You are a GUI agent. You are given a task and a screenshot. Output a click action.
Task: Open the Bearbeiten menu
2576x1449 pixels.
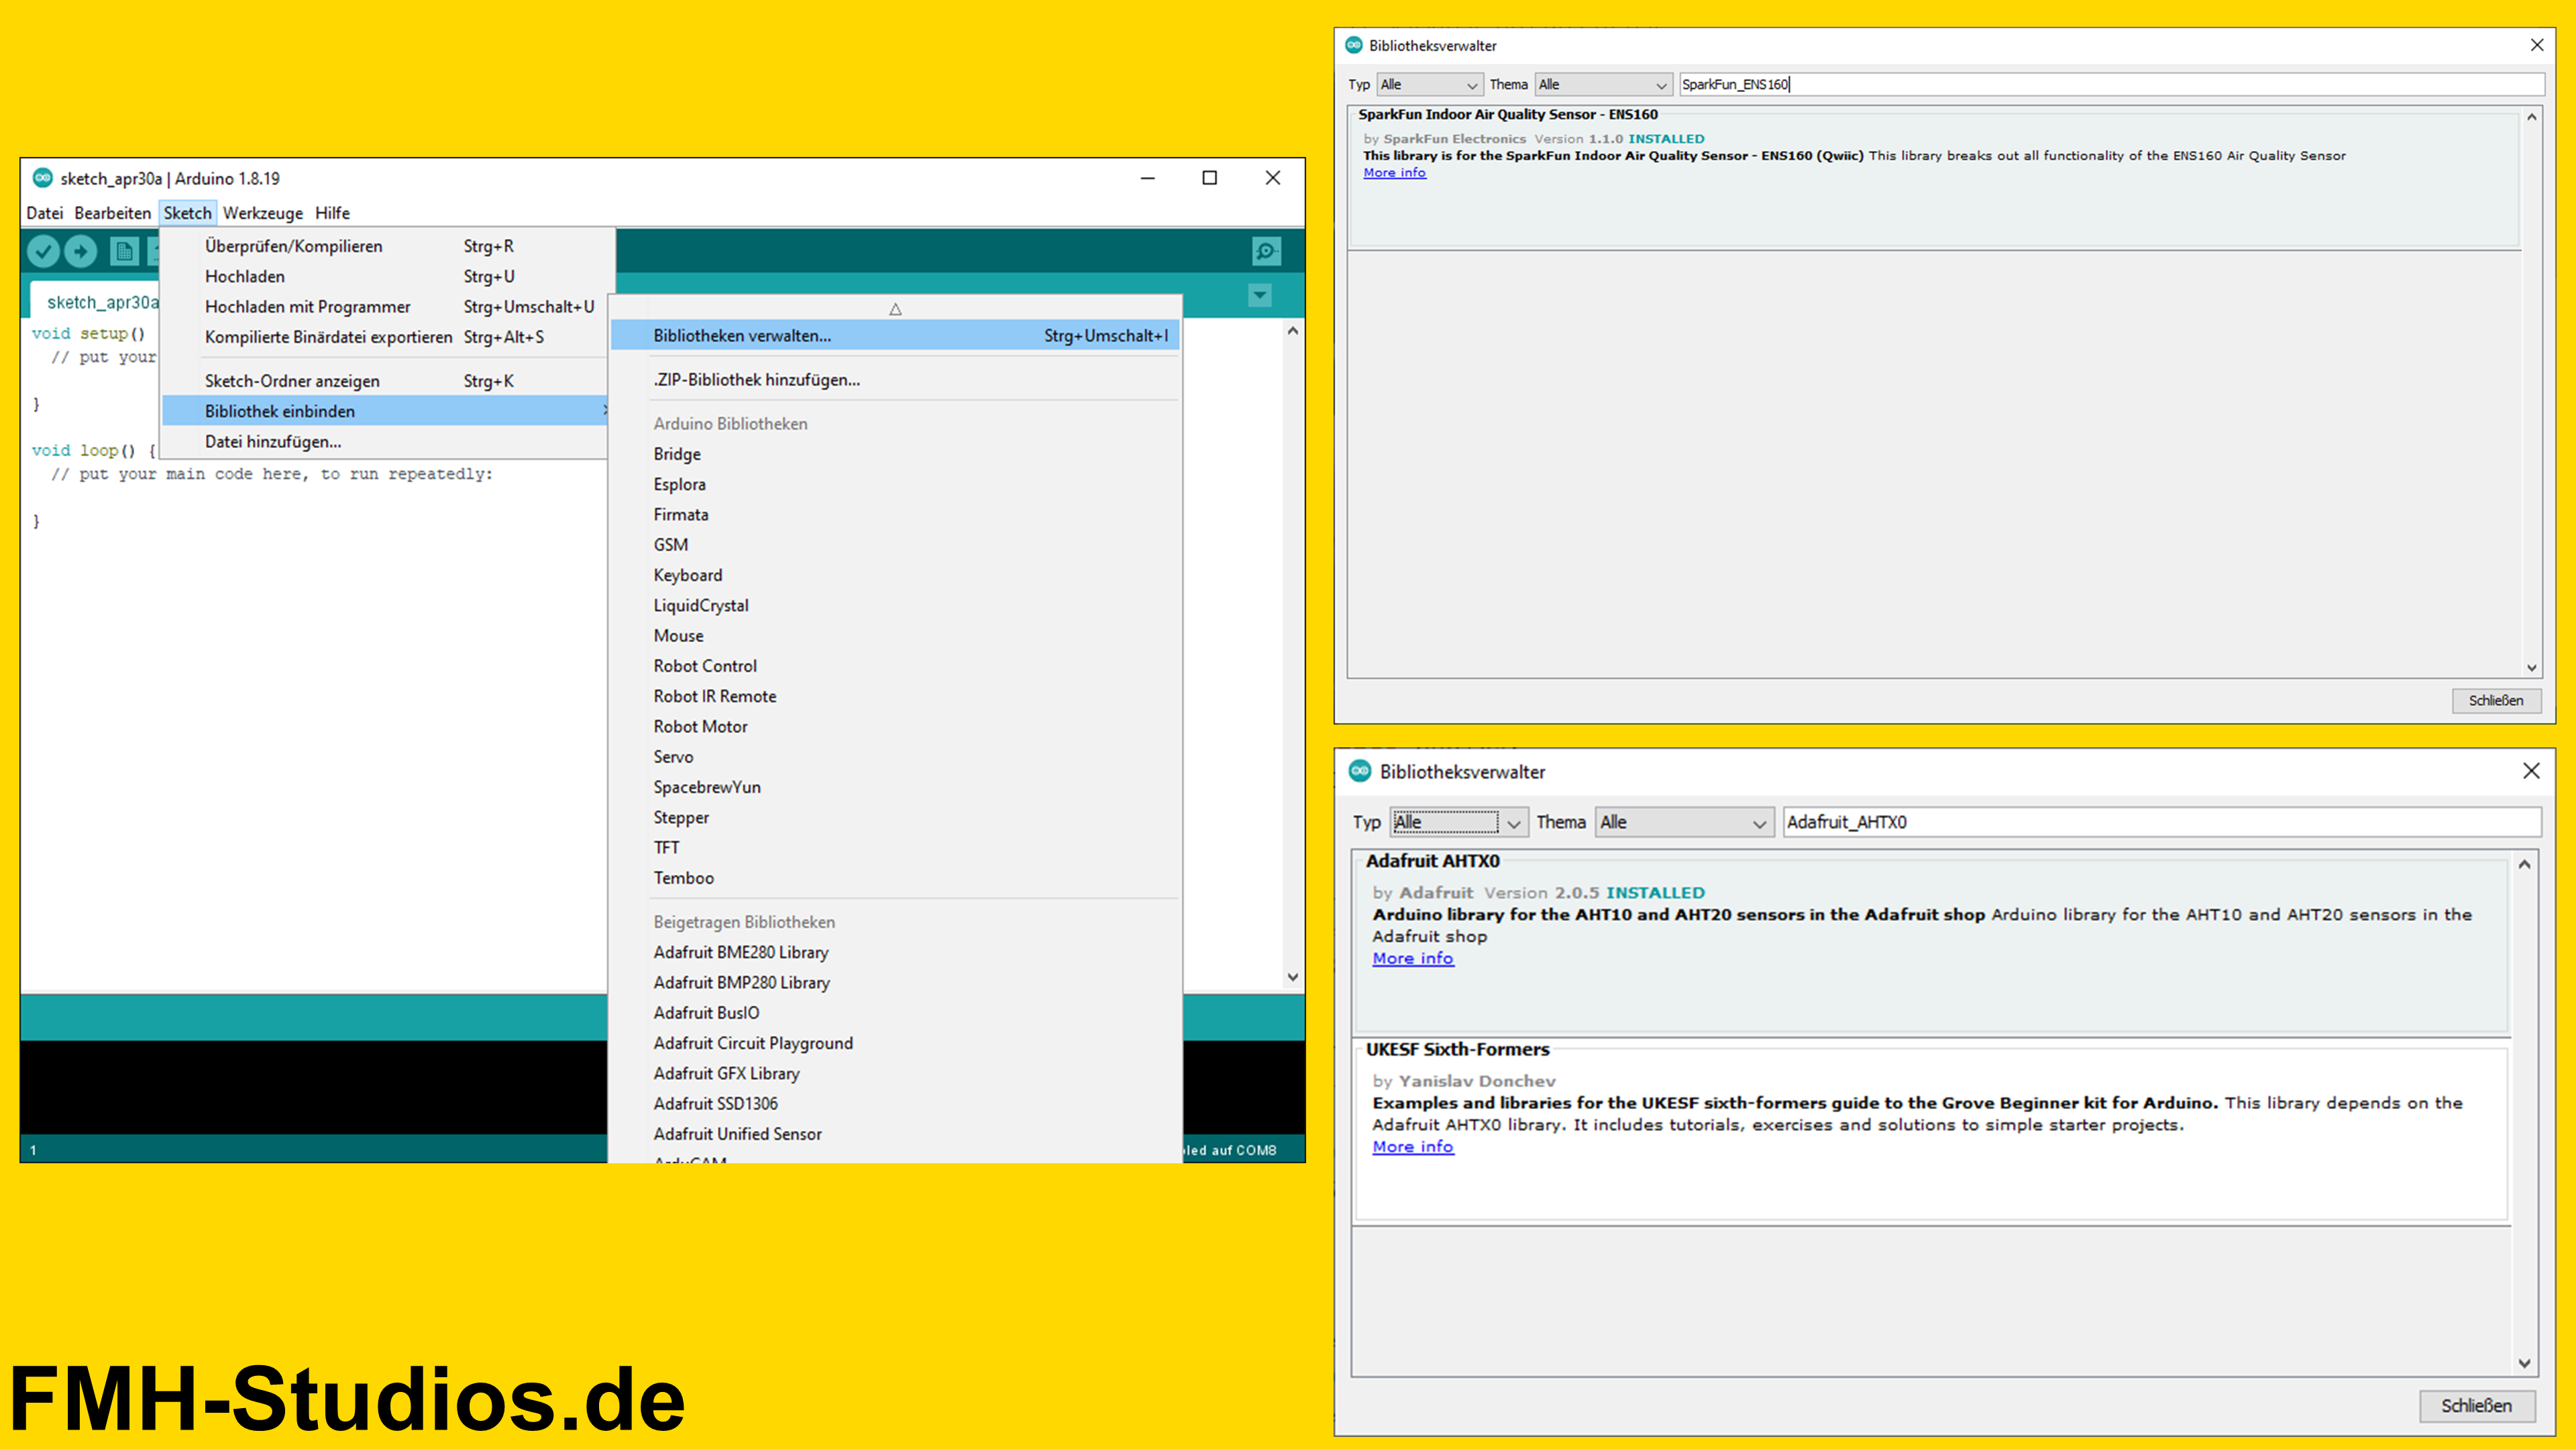tap(113, 213)
